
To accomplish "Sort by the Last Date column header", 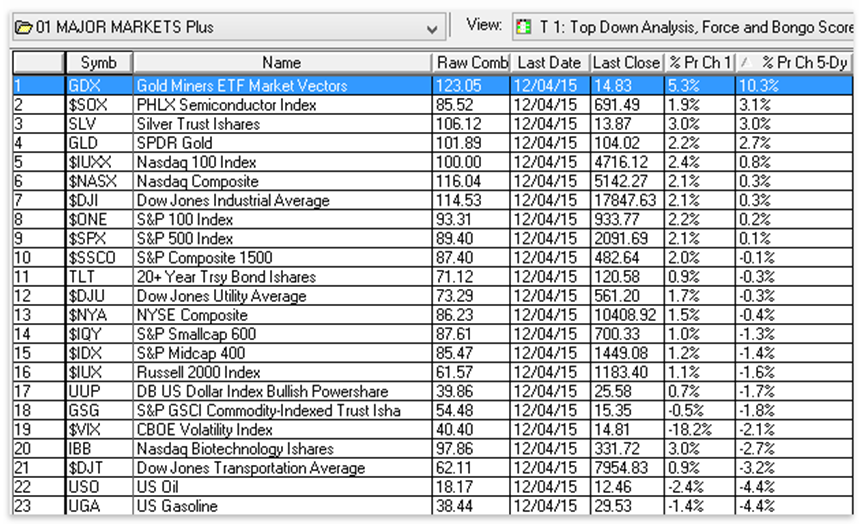I will (550, 63).
